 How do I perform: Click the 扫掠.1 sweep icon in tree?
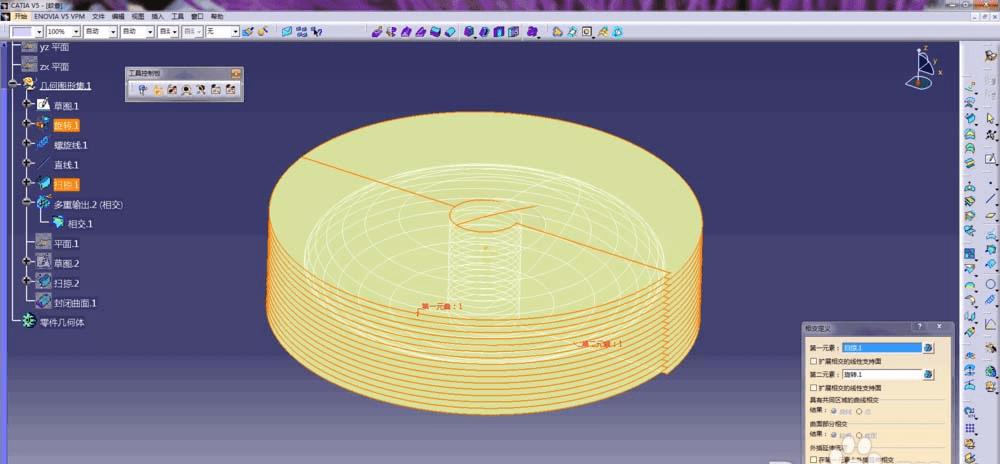(43, 184)
